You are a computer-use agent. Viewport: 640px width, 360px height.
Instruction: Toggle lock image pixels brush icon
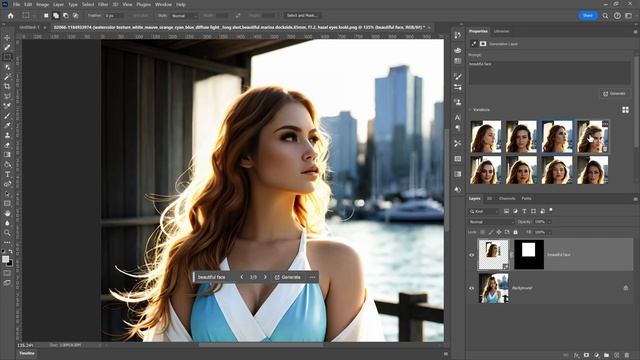point(491,232)
